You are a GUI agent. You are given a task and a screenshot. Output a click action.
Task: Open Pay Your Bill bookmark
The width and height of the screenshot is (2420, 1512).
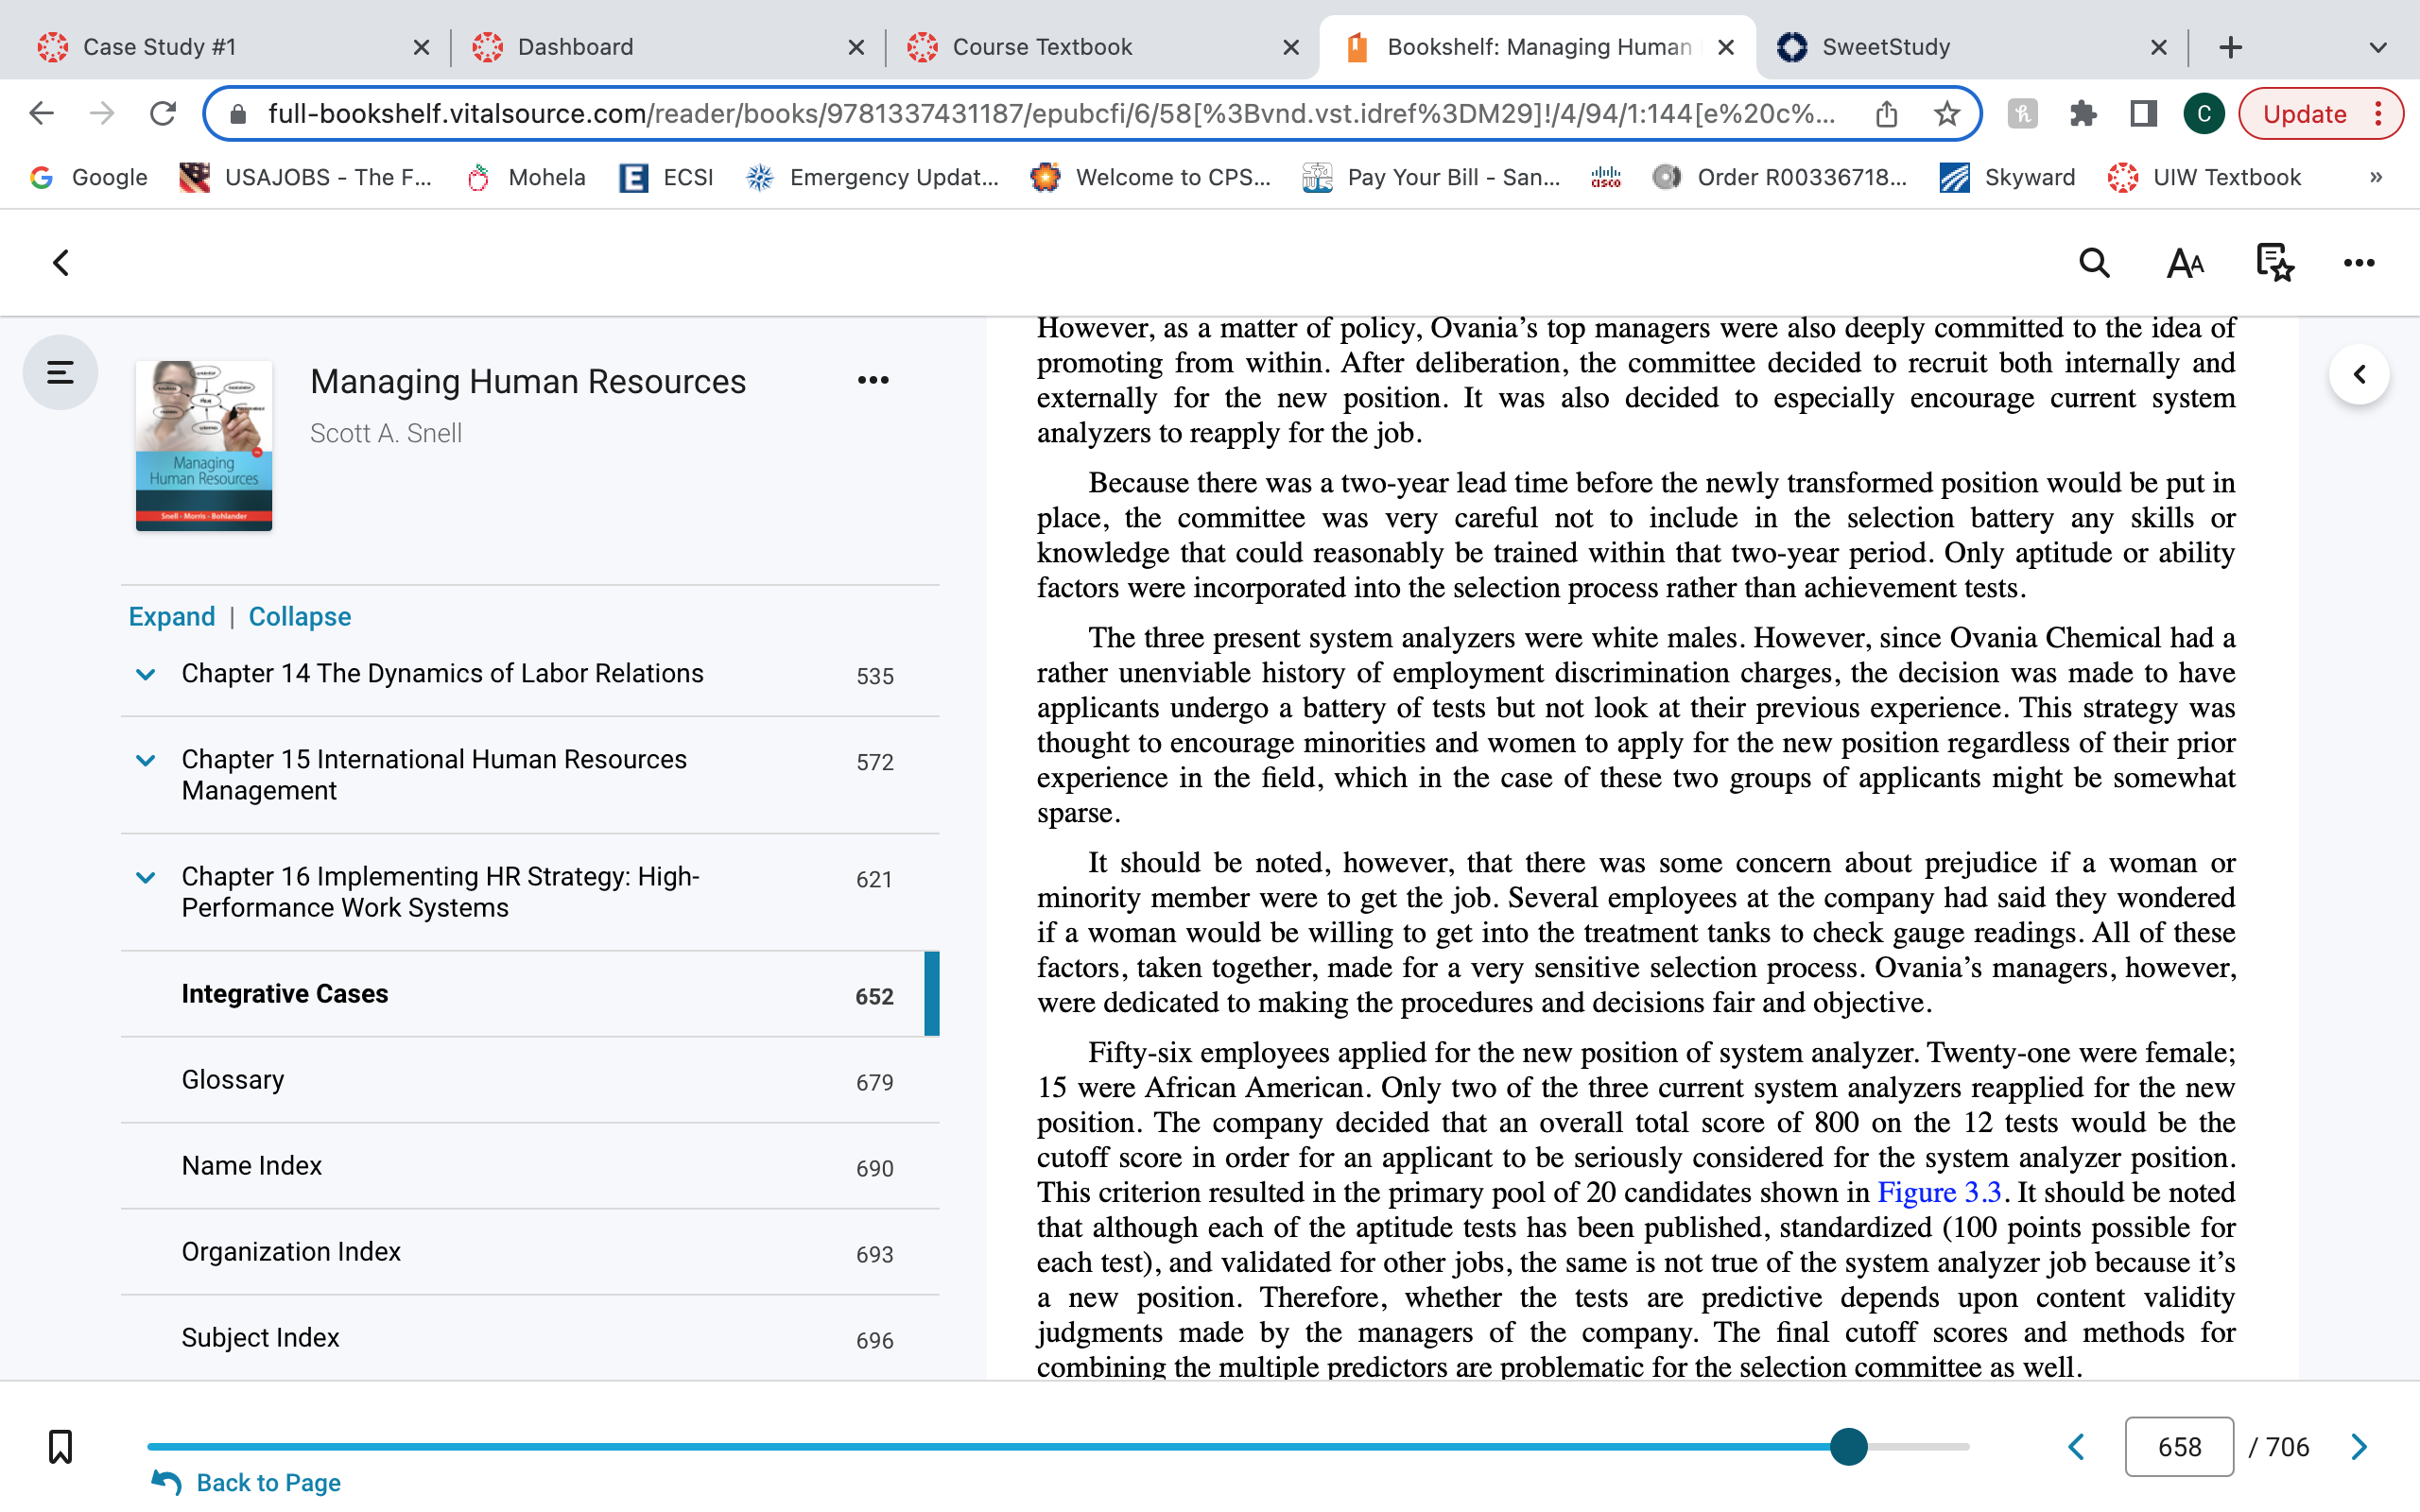coord(1431,177)
